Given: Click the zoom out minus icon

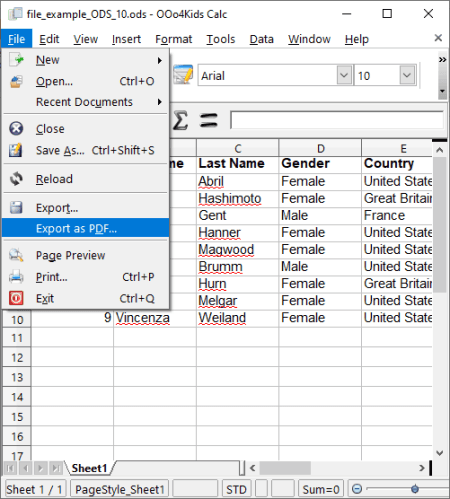Looking at the screenshot, I should click(357, 489).
